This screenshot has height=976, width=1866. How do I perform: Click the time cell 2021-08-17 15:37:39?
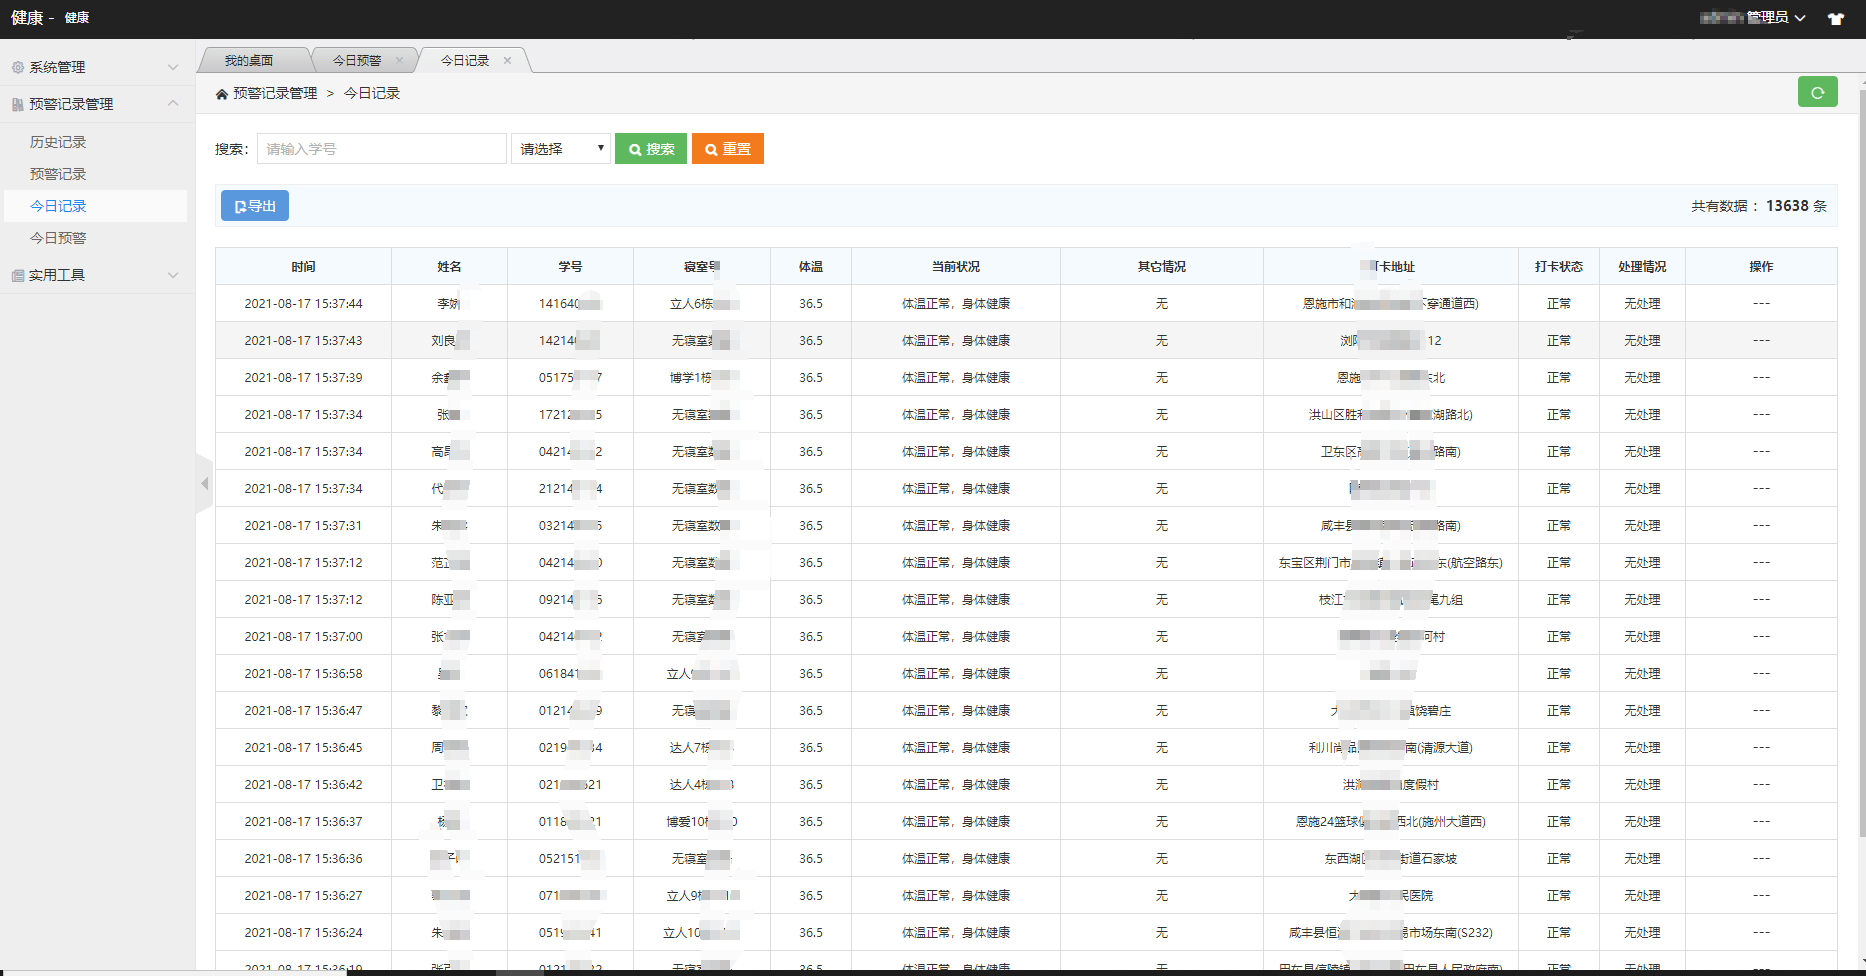pyautogui.click(x=304, y=378)
